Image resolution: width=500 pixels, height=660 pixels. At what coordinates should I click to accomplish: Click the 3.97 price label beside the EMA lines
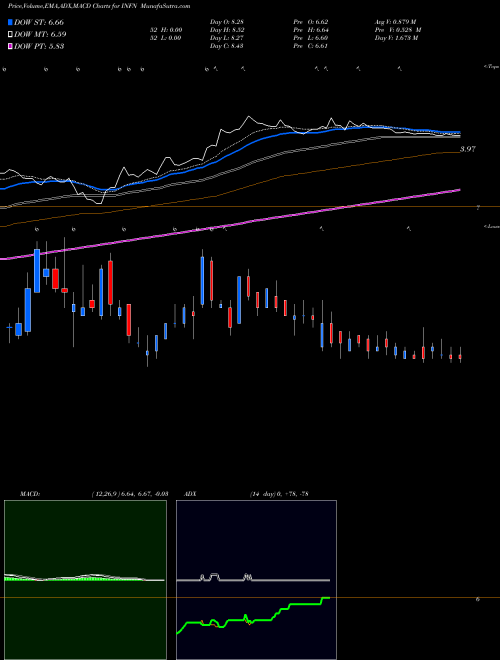468,149
